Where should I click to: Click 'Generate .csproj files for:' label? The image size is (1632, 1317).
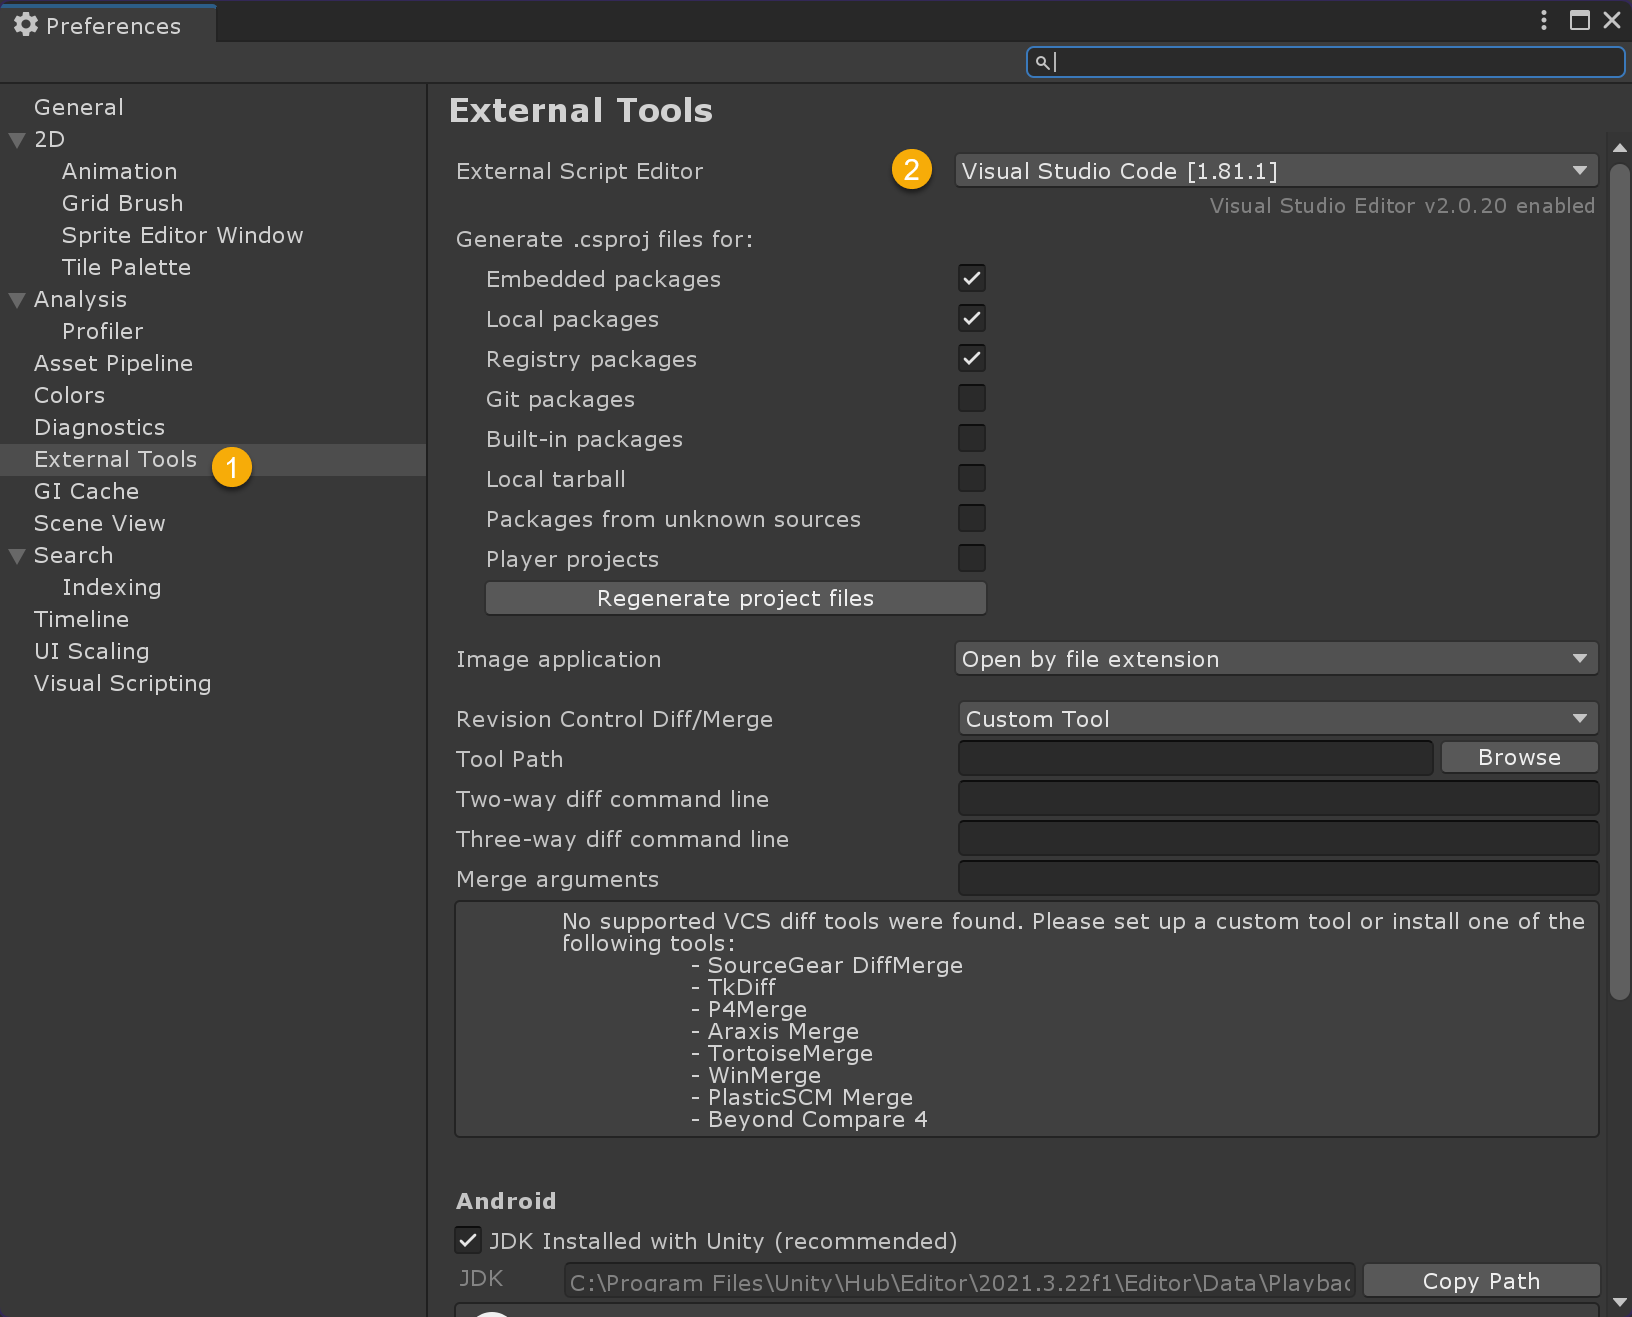(x=605, y=240)
